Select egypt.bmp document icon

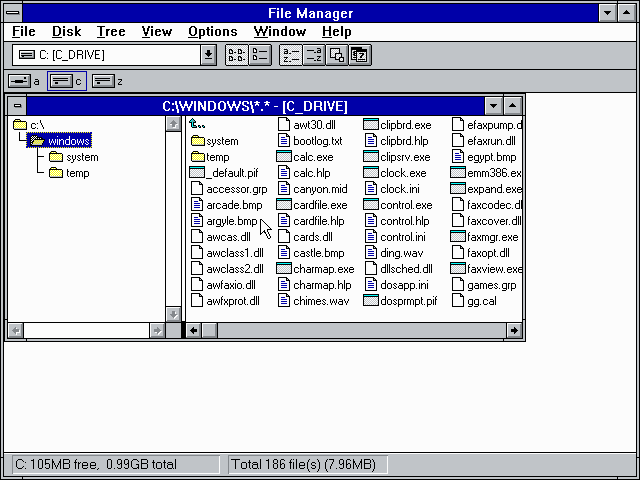pyautogui.click(x=458, y=157)
